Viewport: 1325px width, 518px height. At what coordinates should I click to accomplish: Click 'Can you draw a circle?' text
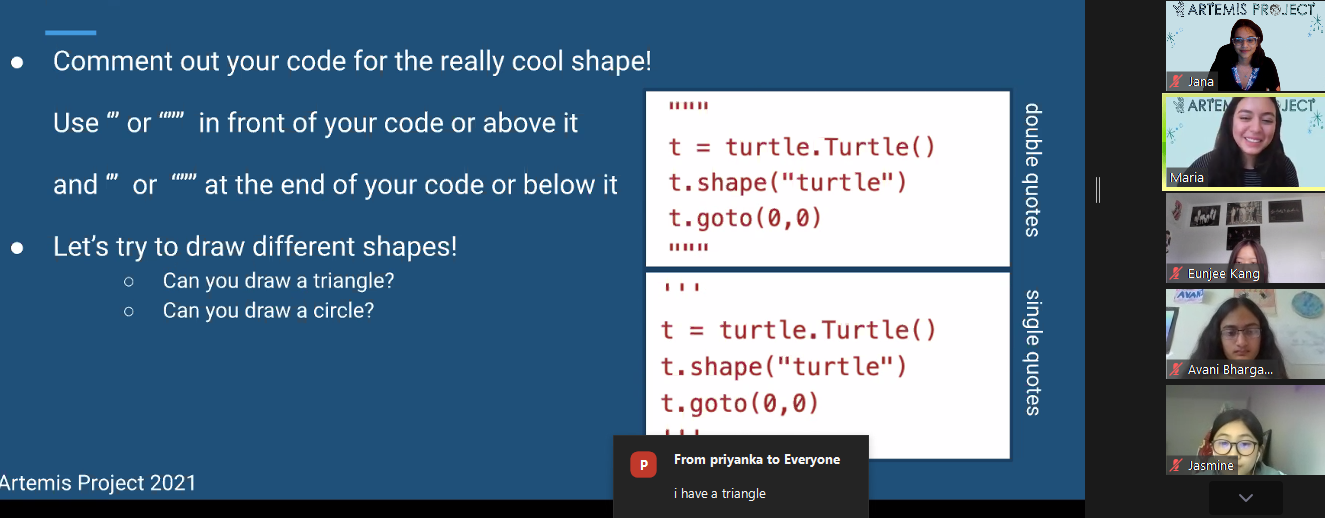pos(269,311)
